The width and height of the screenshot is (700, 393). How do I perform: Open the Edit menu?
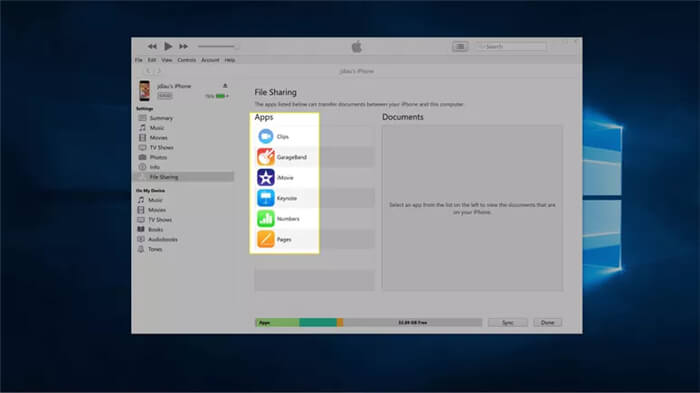(x=152, y=60)
